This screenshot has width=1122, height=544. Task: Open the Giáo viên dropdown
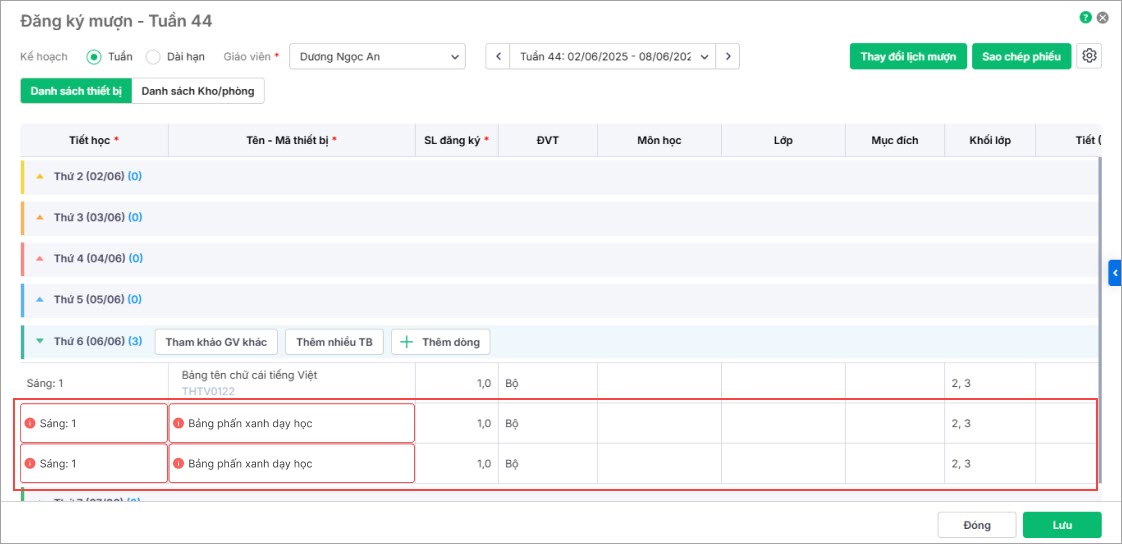tap(377, 57)
